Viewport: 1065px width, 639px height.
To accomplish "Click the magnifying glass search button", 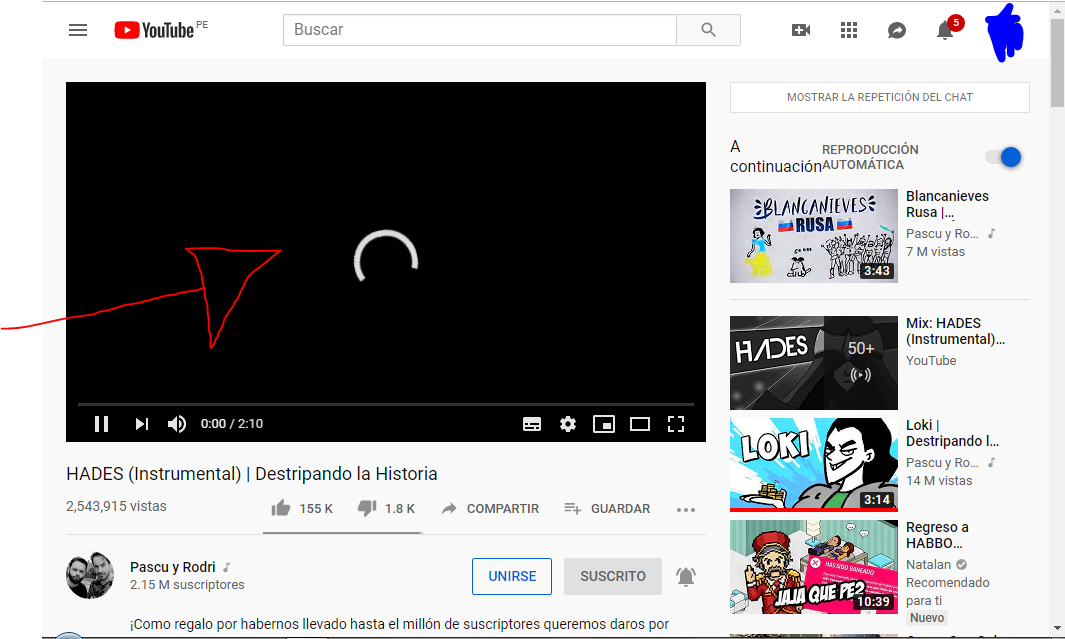I will [x=708, y=30].
